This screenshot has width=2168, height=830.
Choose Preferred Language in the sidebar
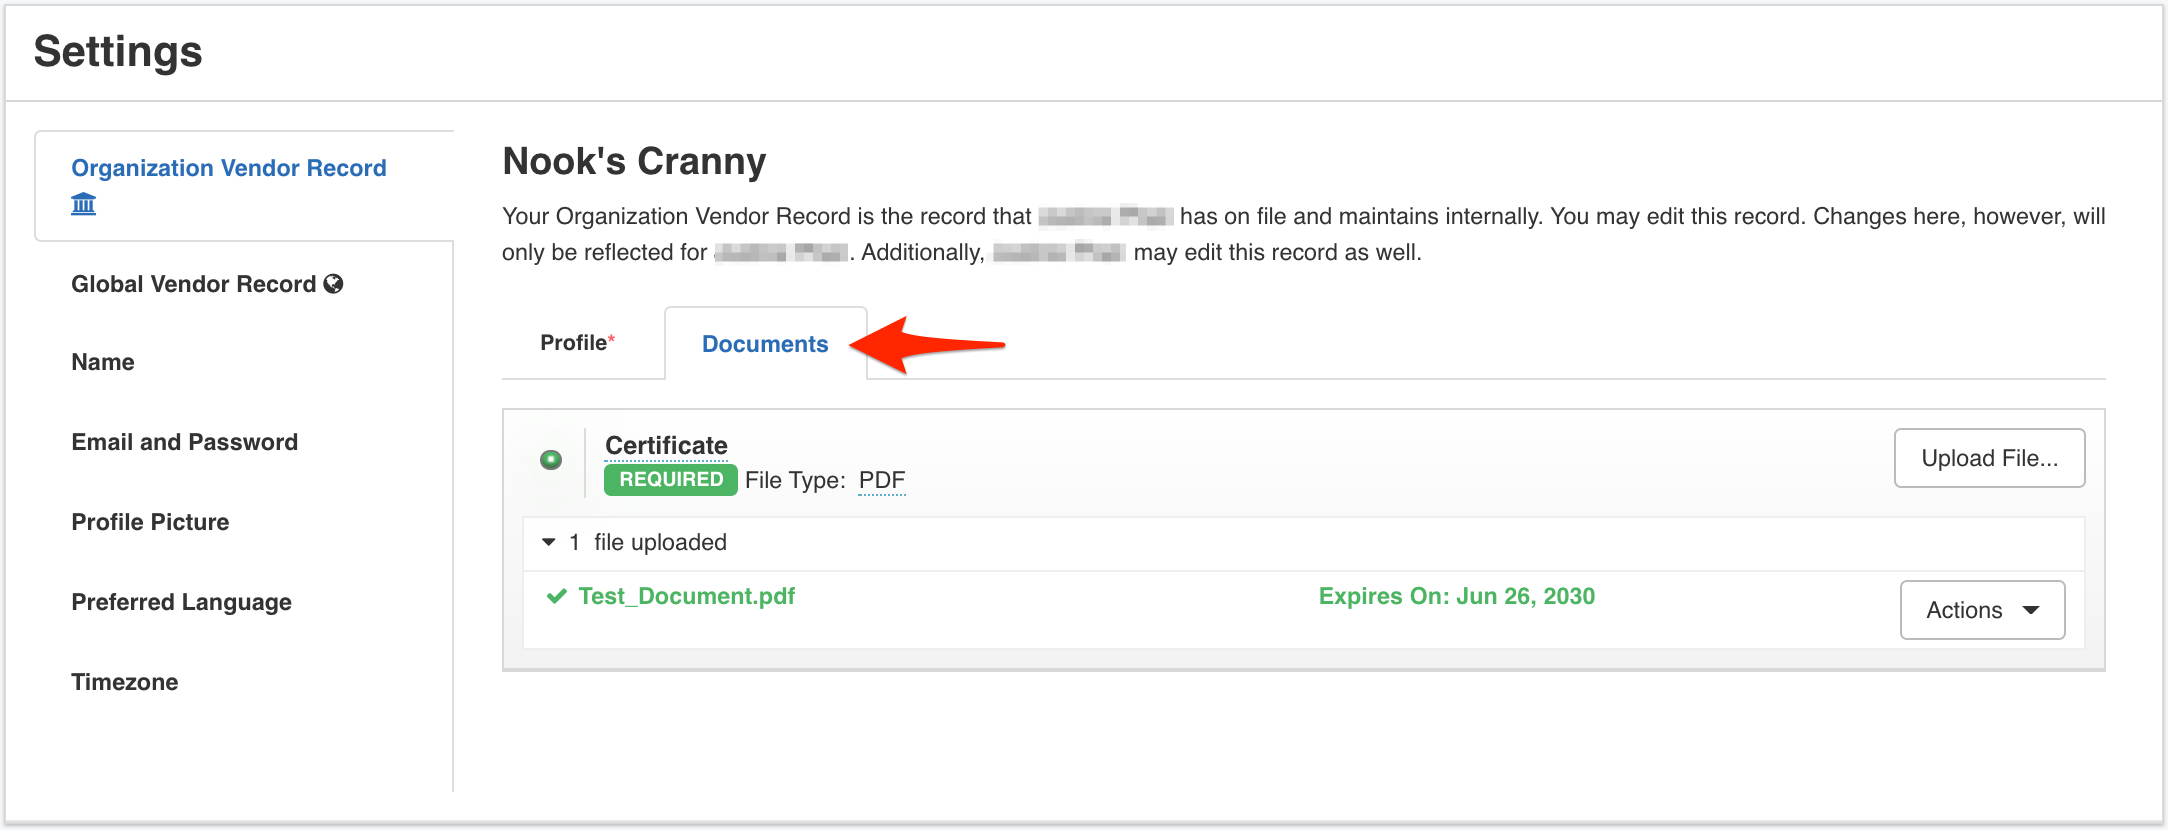point(181,602)
